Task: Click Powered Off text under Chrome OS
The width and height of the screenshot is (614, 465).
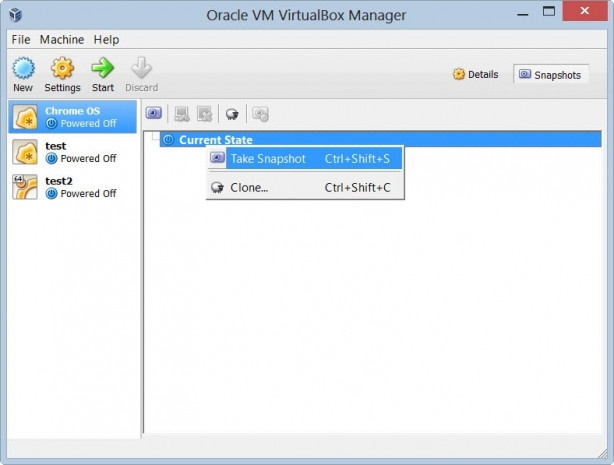Action: 88,123
